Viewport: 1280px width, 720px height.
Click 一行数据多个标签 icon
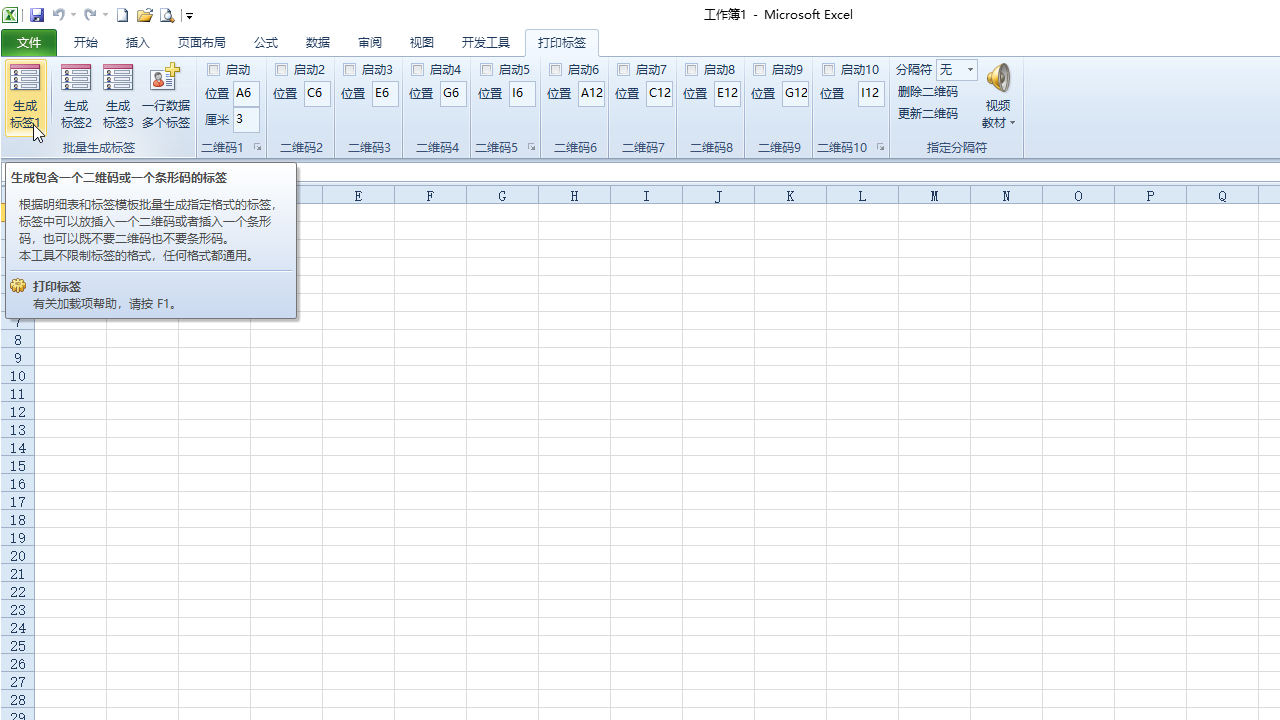(x=165, y=79)
